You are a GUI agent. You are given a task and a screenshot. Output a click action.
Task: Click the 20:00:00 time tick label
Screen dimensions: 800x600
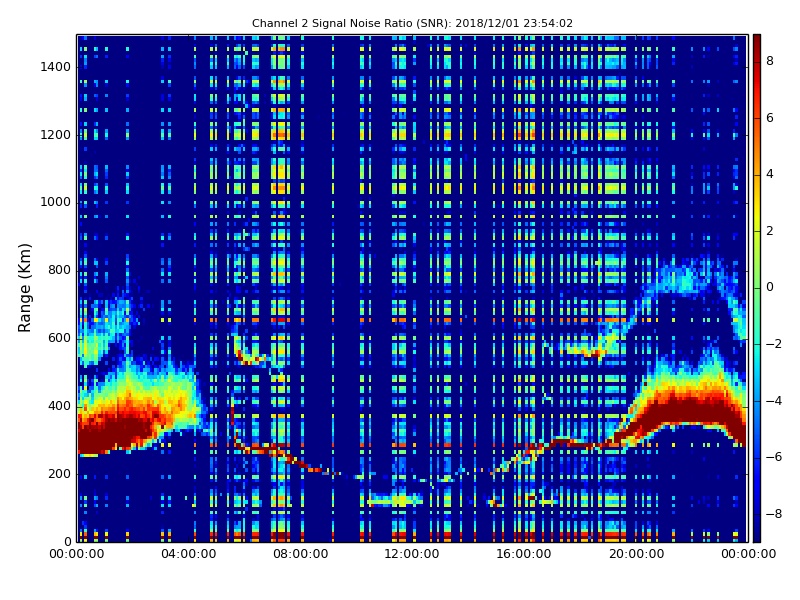[x=636, y=554]
